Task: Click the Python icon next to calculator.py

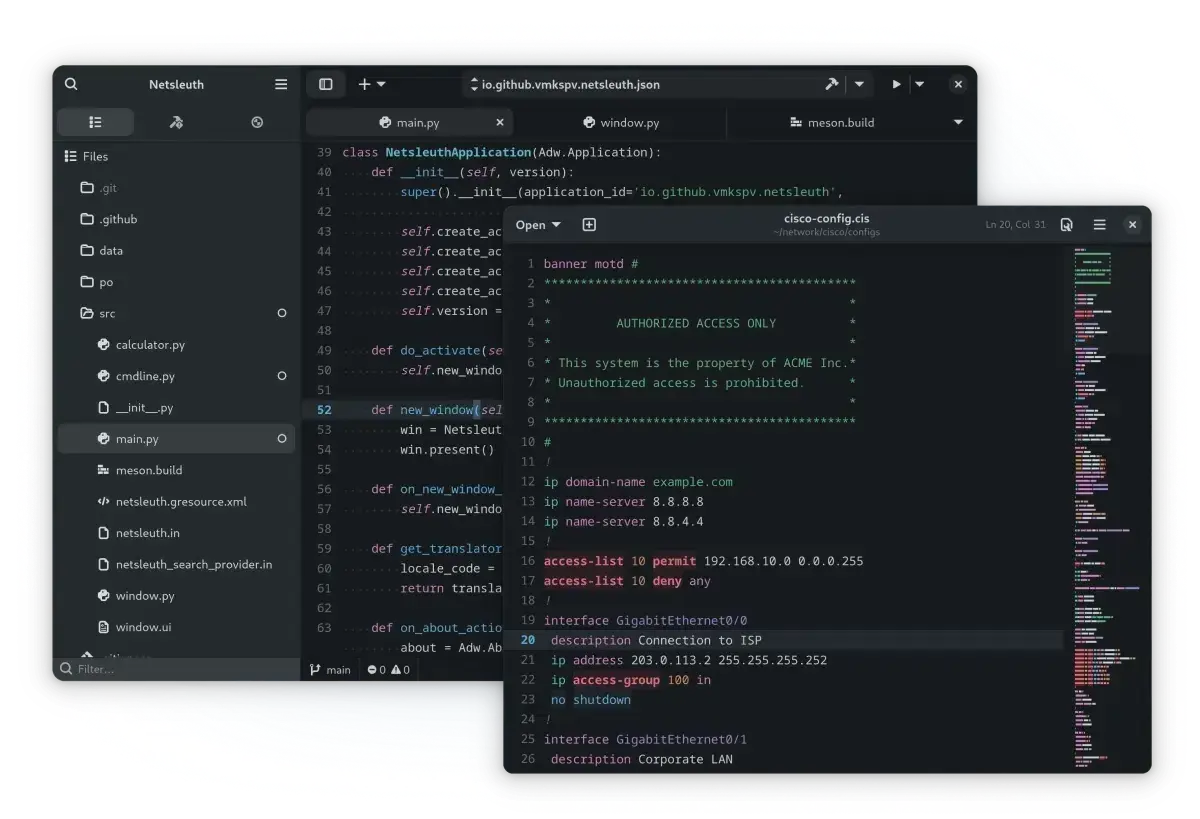Action: pyautogui.click(x=103, y=344)
